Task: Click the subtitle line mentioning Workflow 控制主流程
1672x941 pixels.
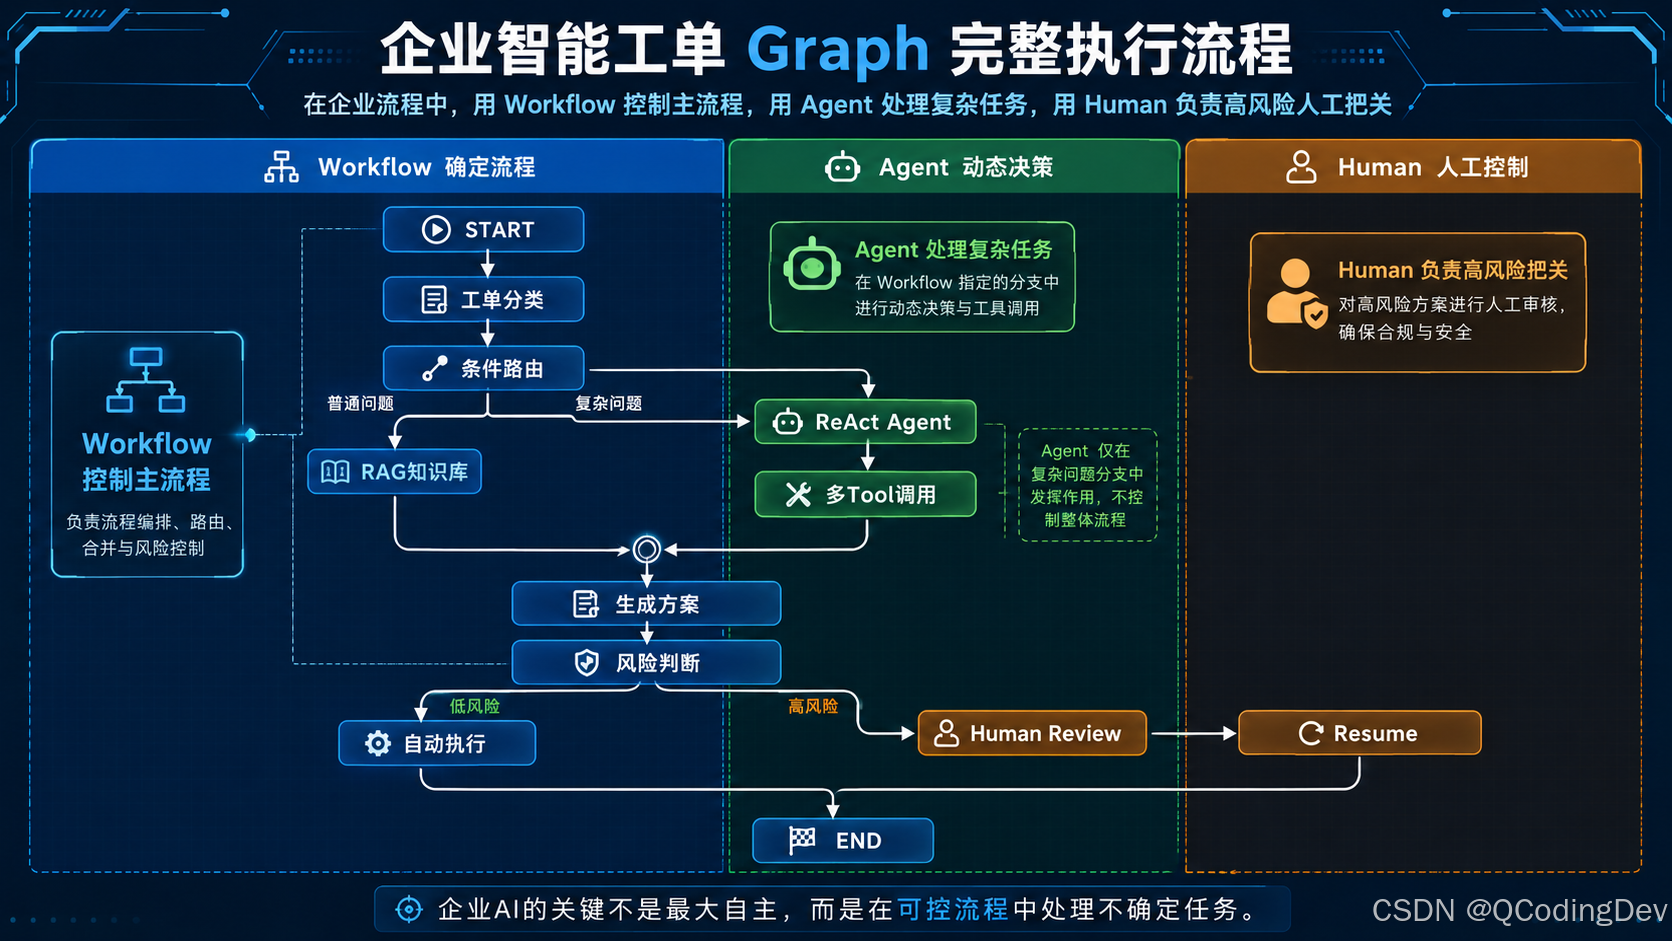Action: tap(848, 105)
